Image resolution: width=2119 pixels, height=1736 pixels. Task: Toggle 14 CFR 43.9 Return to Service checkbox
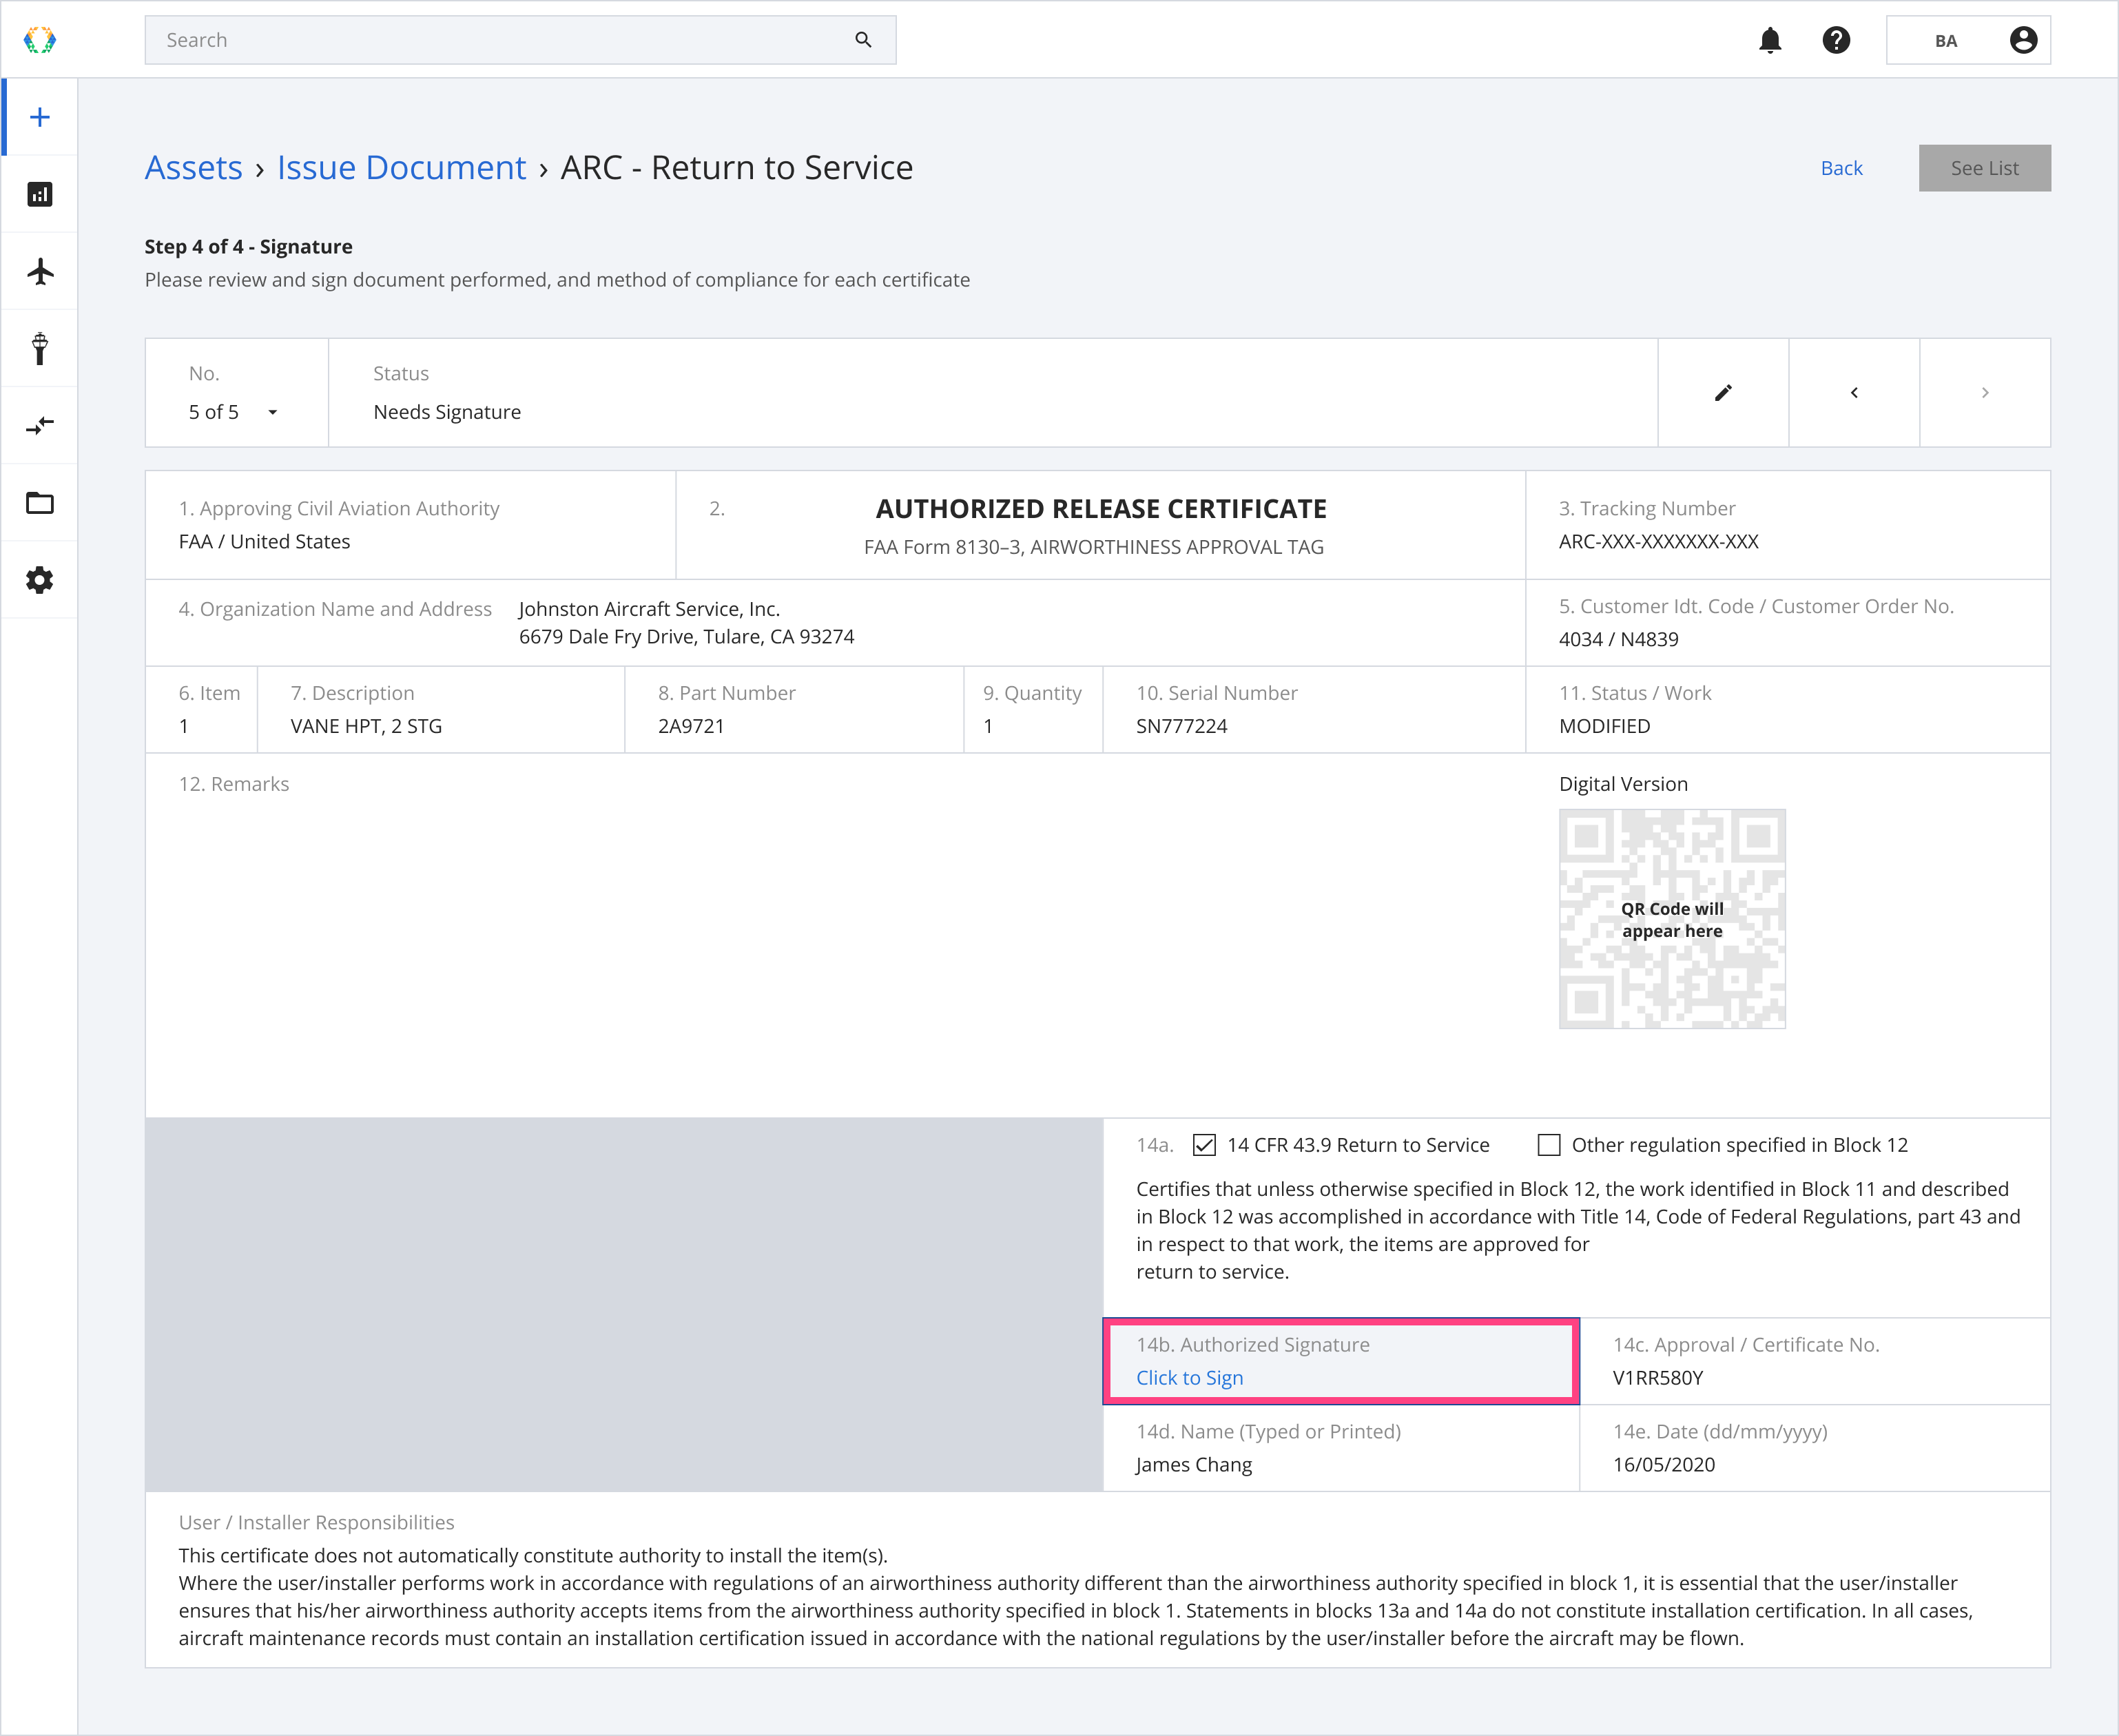pyautogui.click(x=1204, y=1145)
